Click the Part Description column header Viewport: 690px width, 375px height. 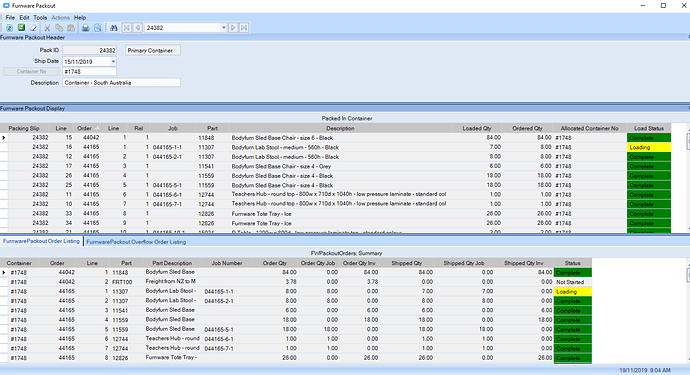point(172,263)
